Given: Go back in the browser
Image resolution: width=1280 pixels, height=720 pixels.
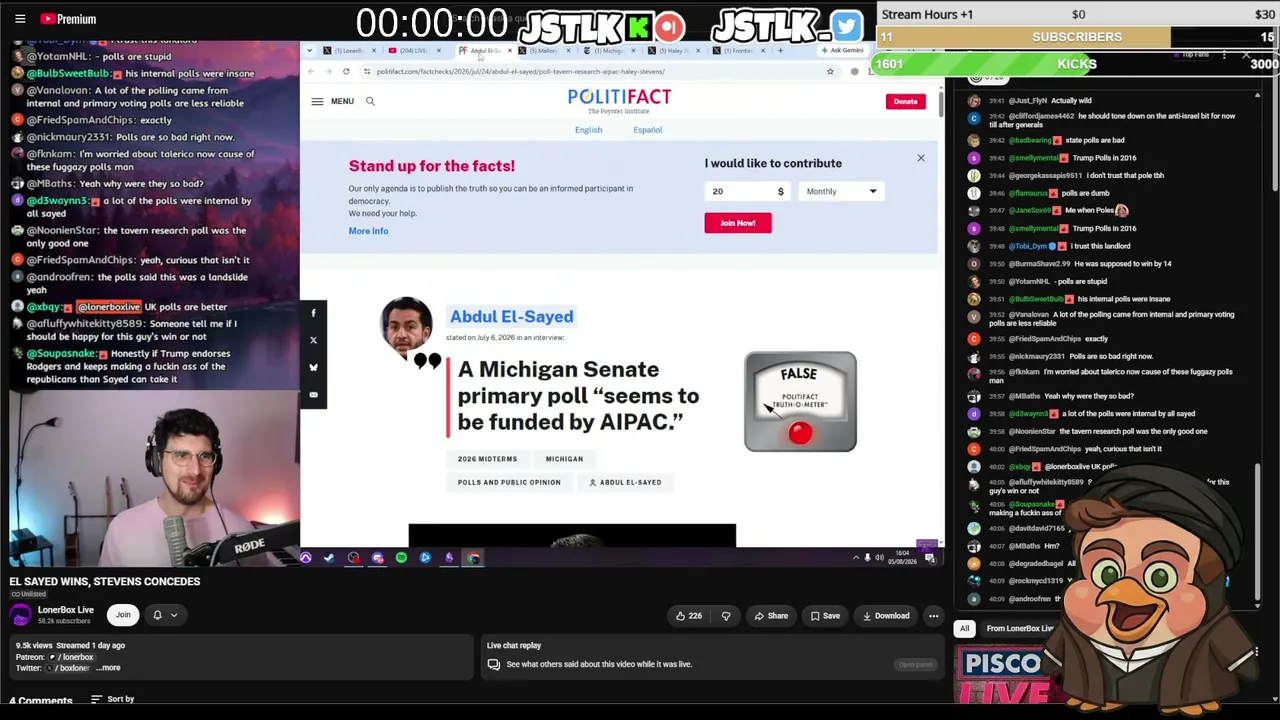Looking at the screenshot, I should coord(311,71).
